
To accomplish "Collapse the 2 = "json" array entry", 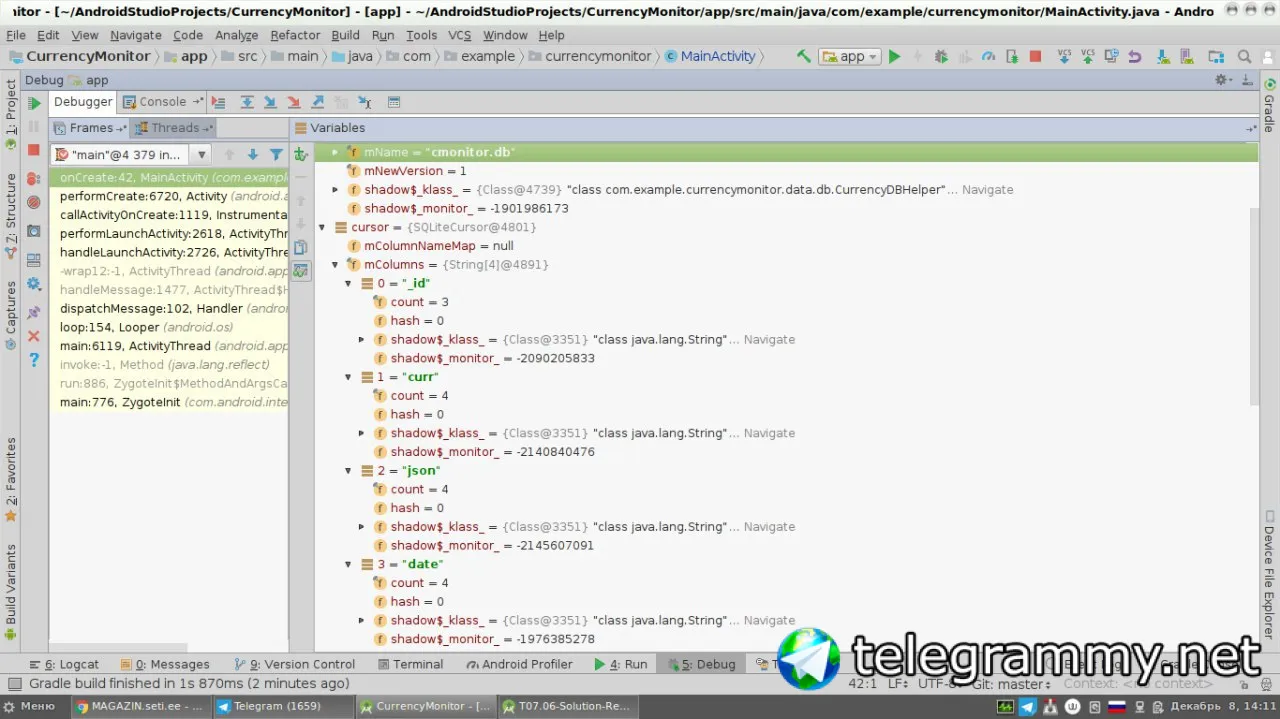I will pyautogui.click(x=349, y=471).
